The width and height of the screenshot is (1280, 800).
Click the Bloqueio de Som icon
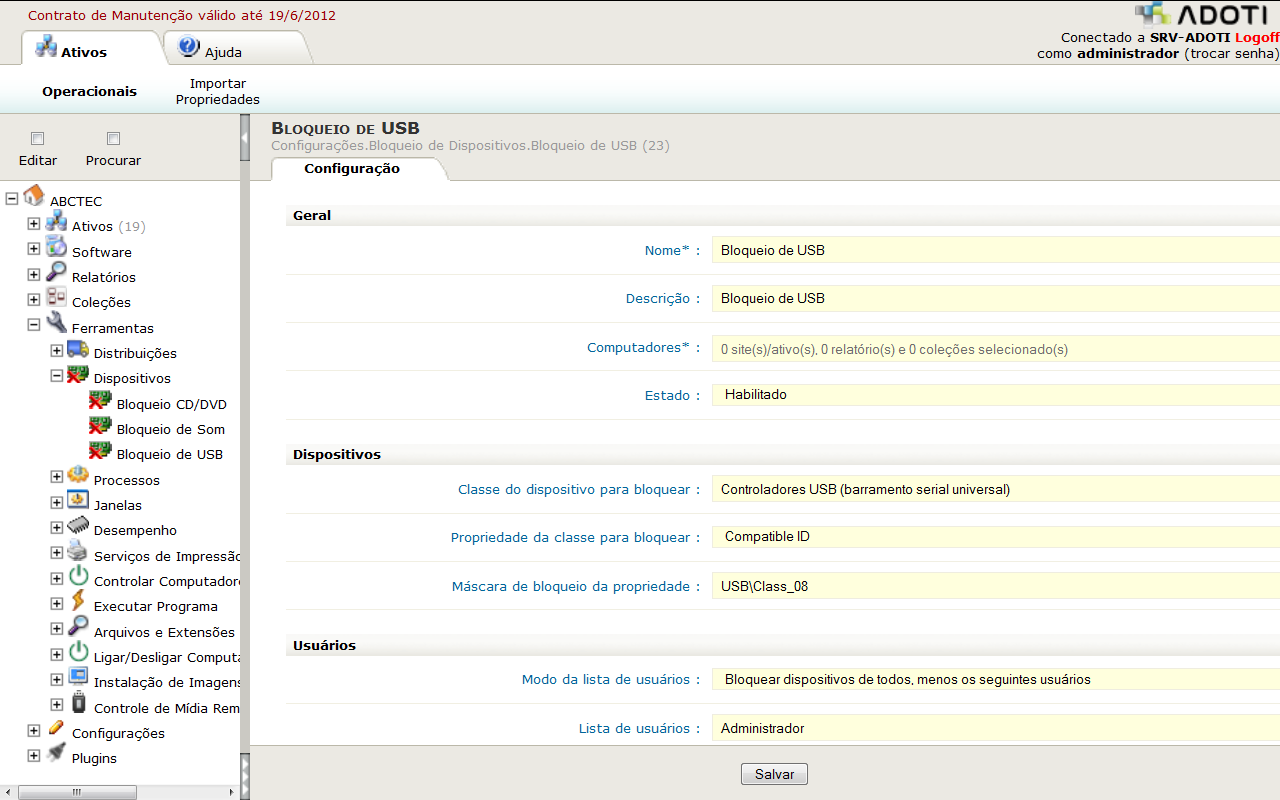tap(100, 425)
